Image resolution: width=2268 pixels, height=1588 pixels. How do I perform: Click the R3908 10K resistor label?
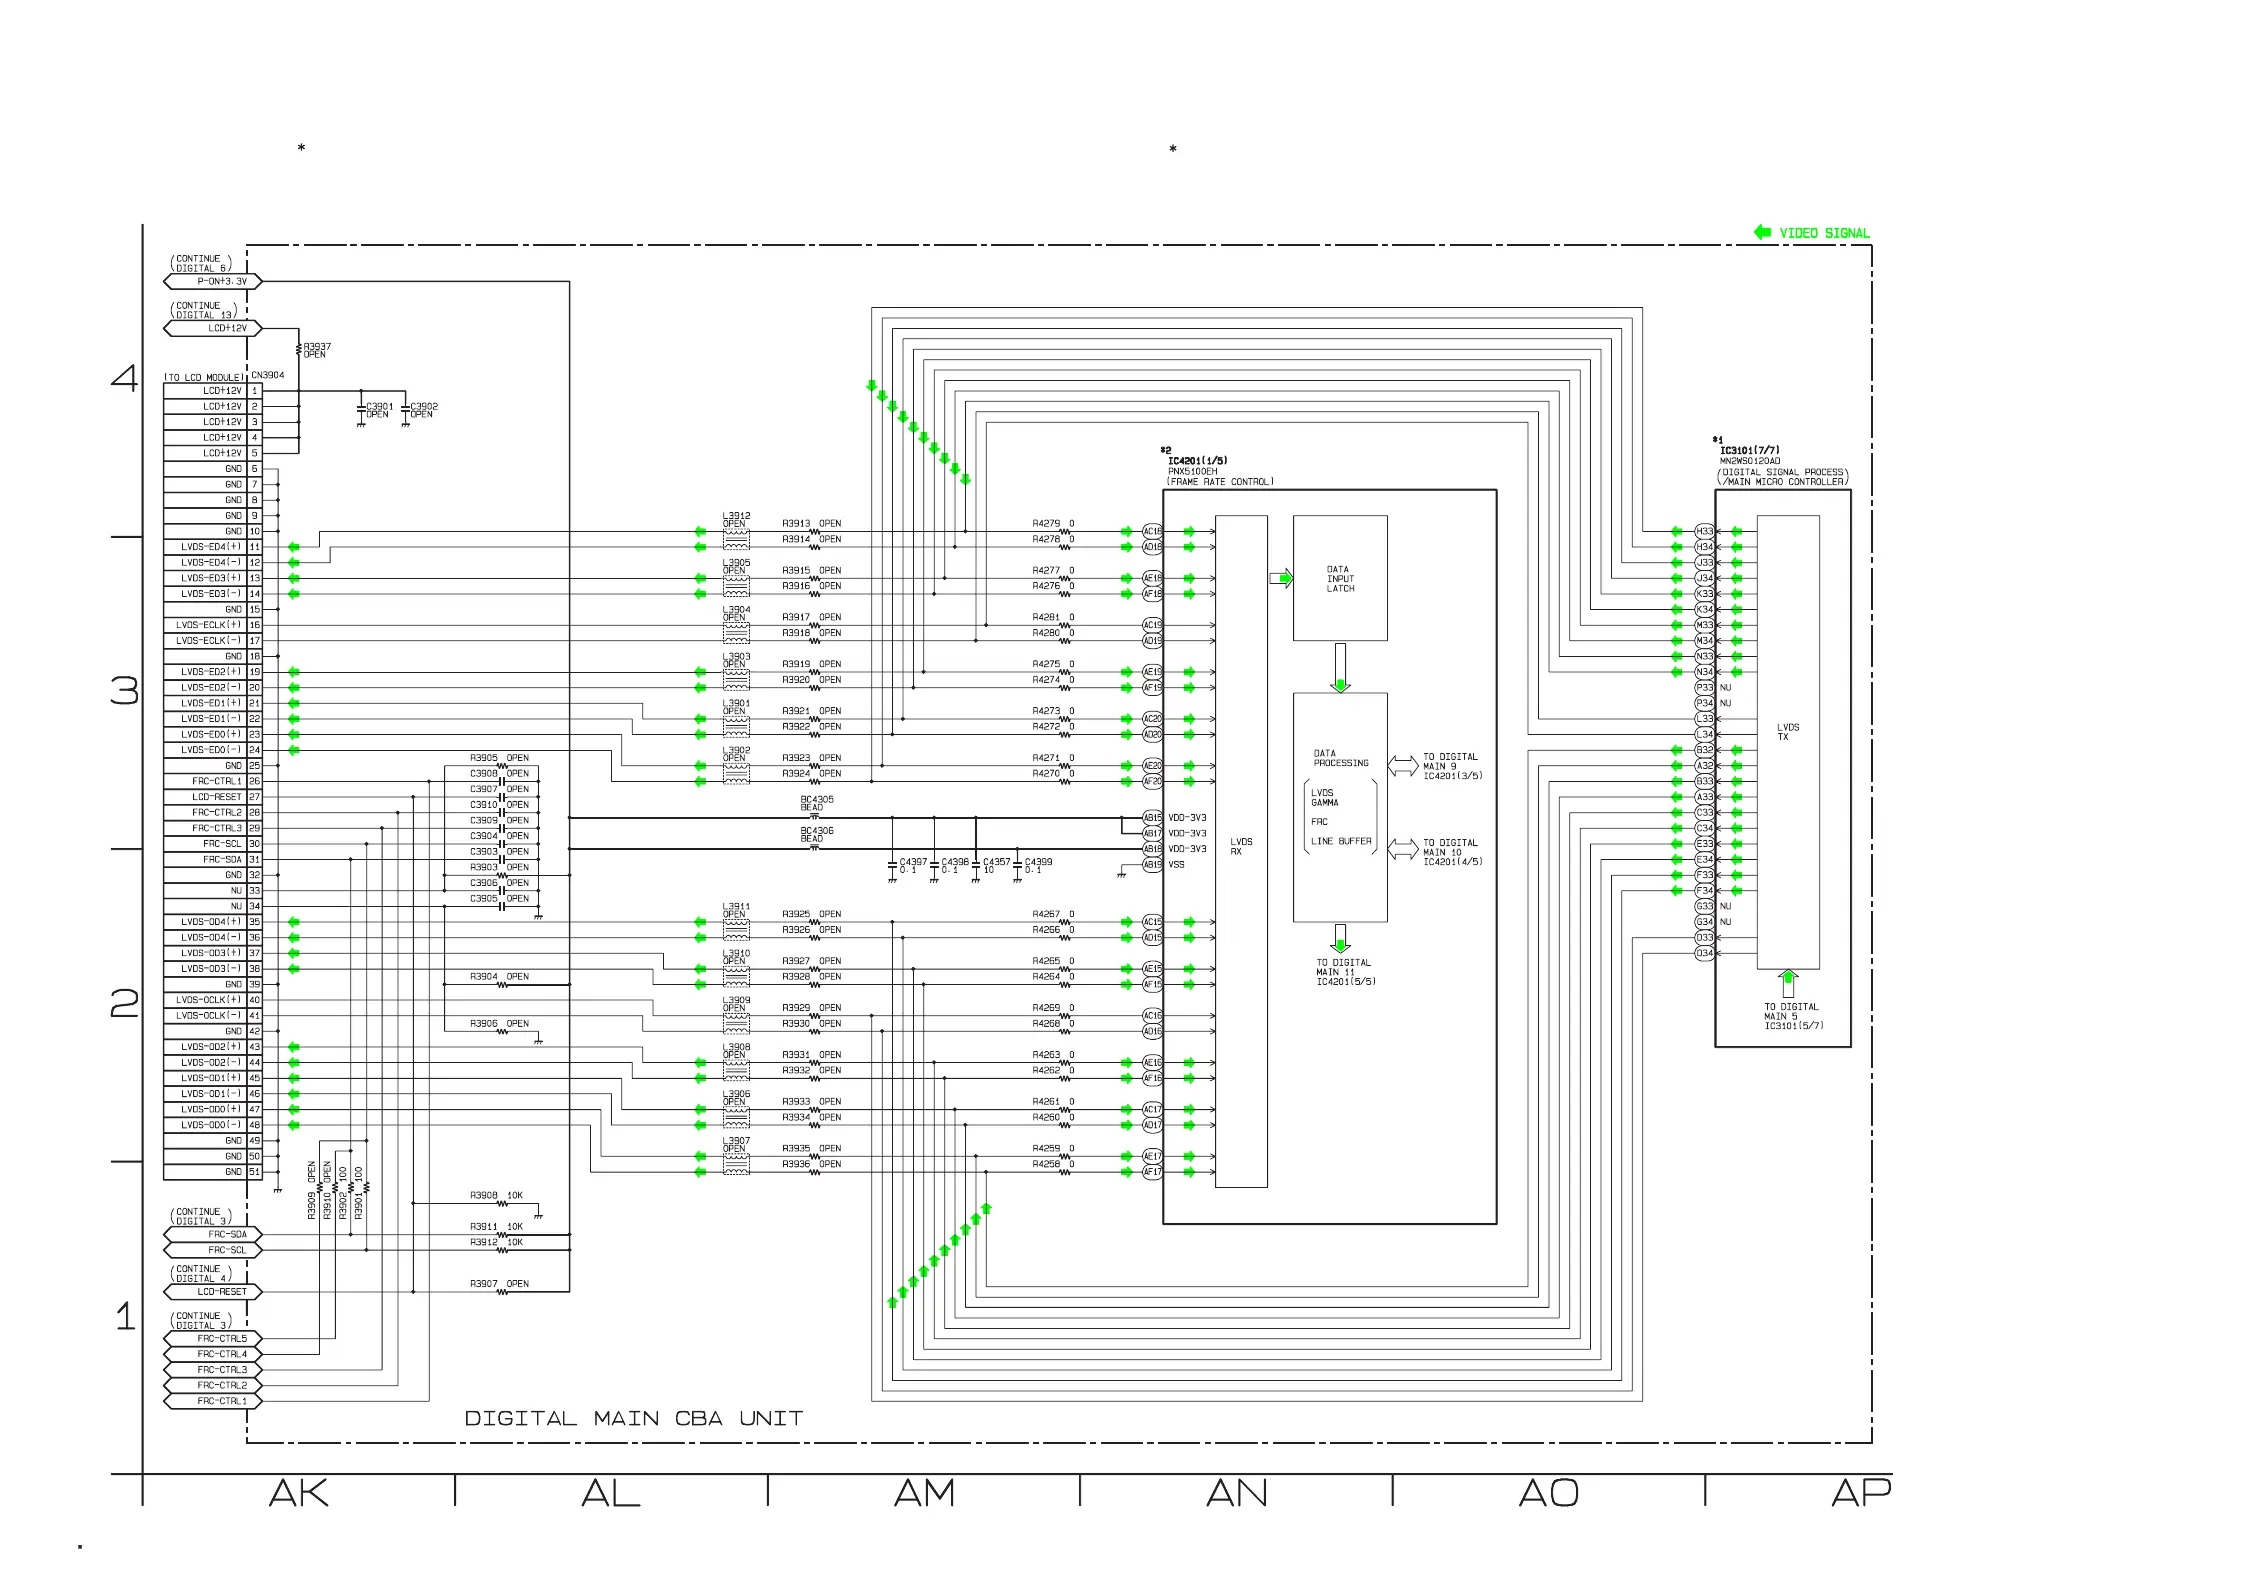(496, 1195)
